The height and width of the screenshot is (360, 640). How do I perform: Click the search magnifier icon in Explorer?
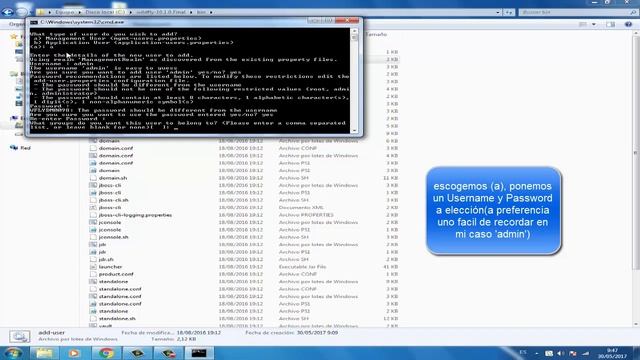pos(633,12)
